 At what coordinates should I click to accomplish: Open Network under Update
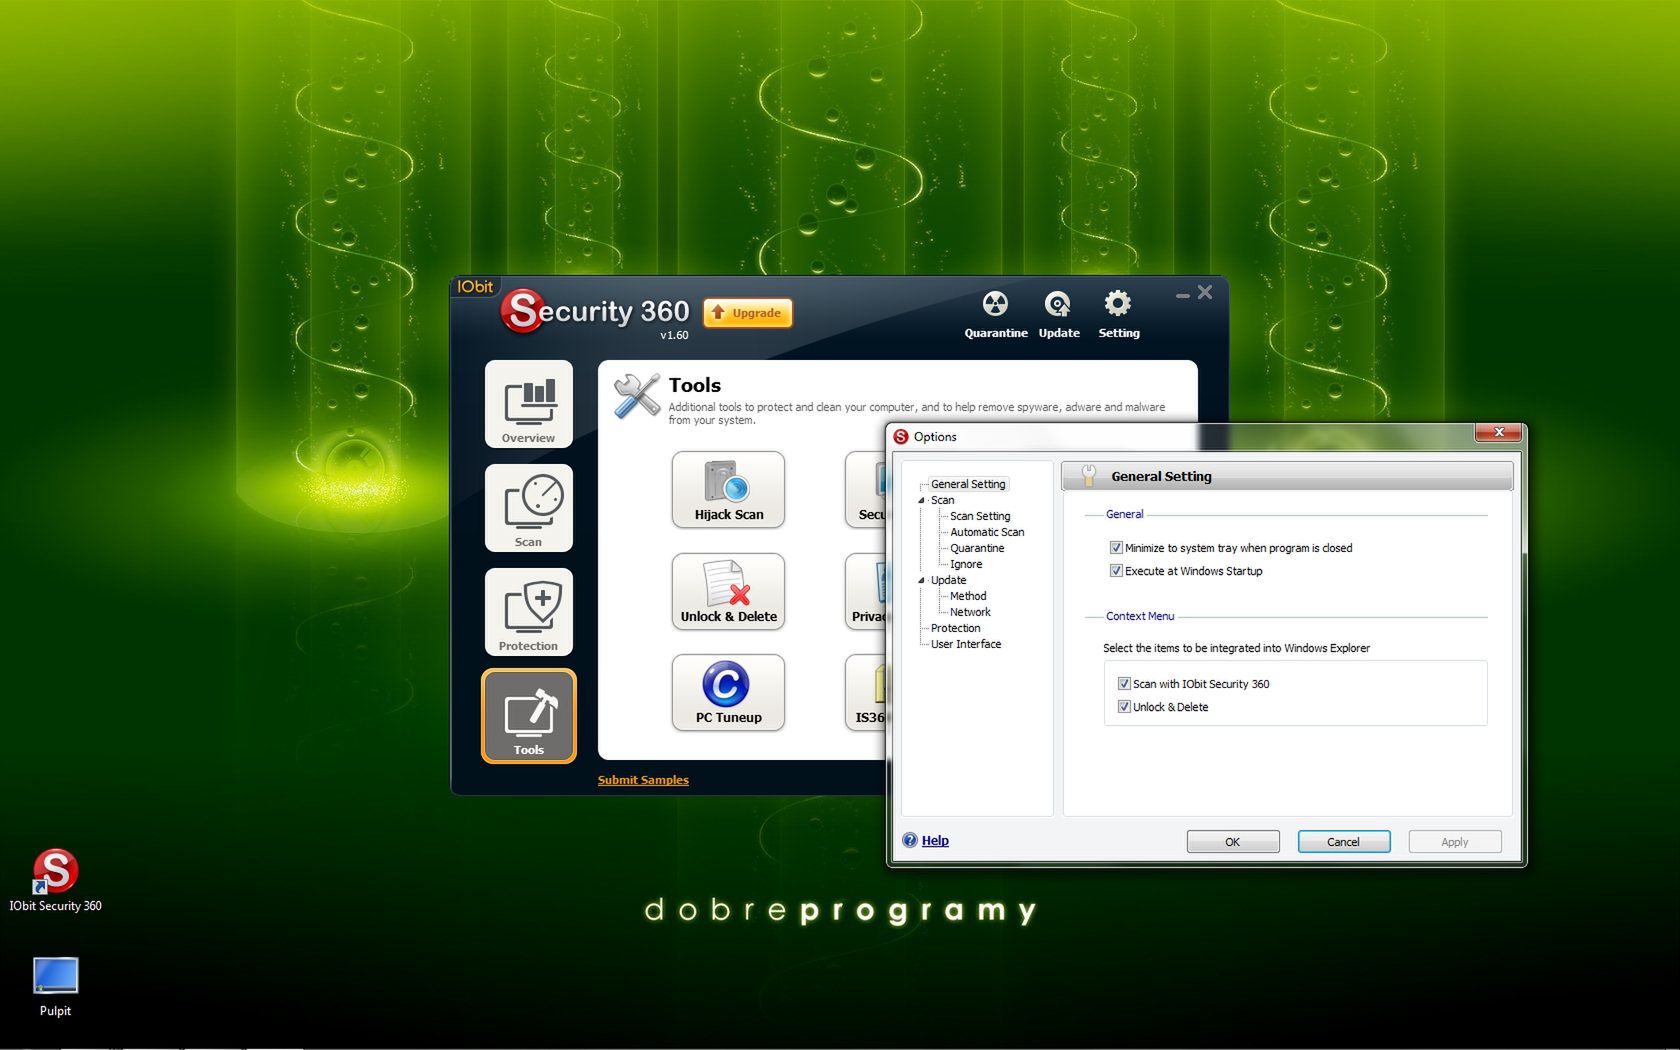970,612
